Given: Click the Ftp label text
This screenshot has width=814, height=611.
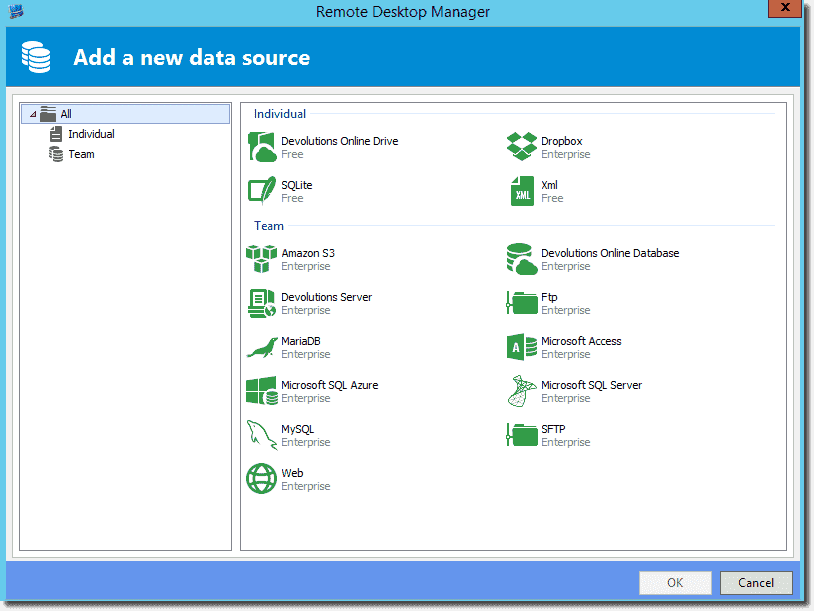Looking at the screenshot, I should [x=549, y=297].
